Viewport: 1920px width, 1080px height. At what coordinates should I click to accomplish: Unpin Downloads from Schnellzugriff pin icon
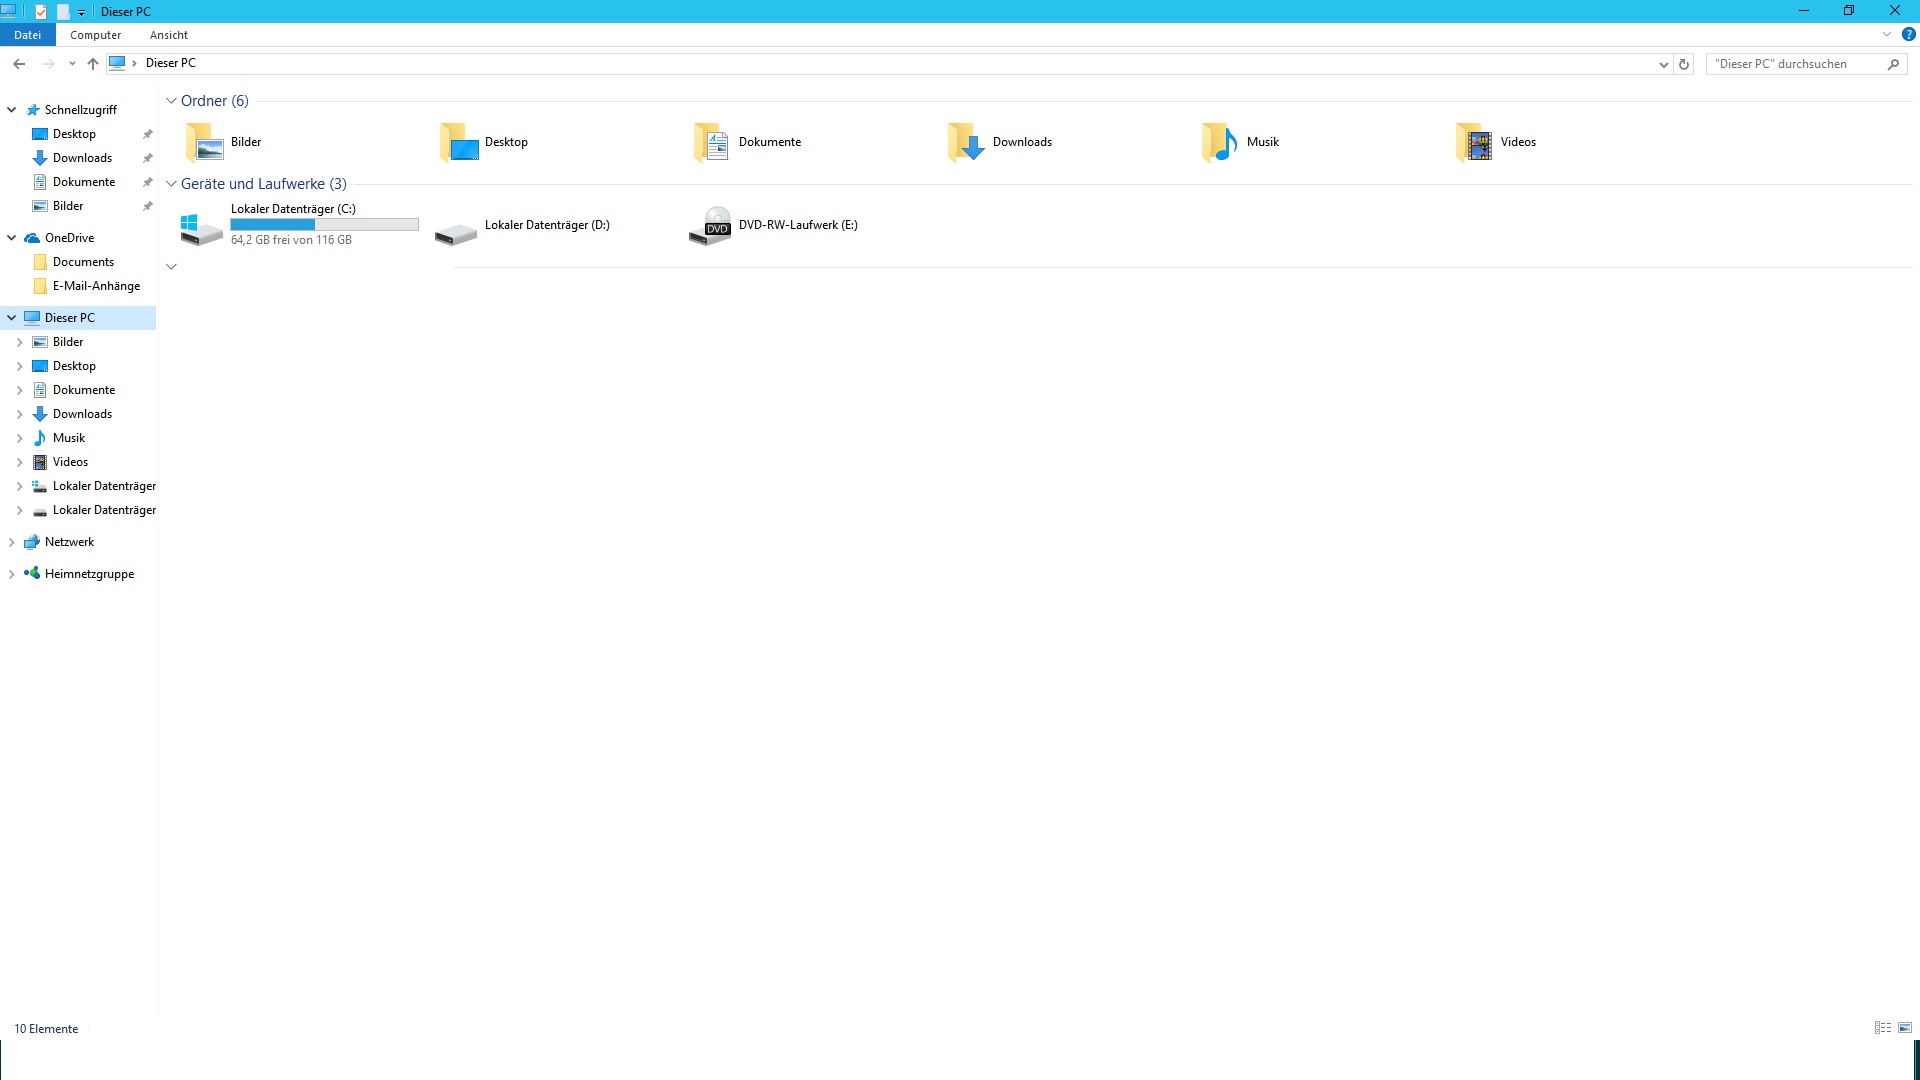(x=148, y=158)
